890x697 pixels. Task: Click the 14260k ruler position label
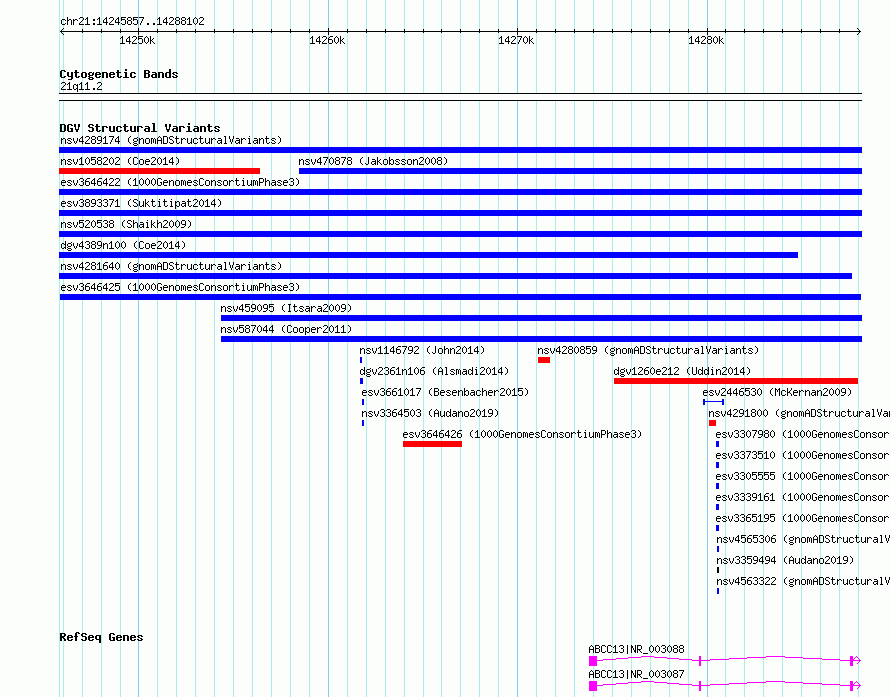327,40
